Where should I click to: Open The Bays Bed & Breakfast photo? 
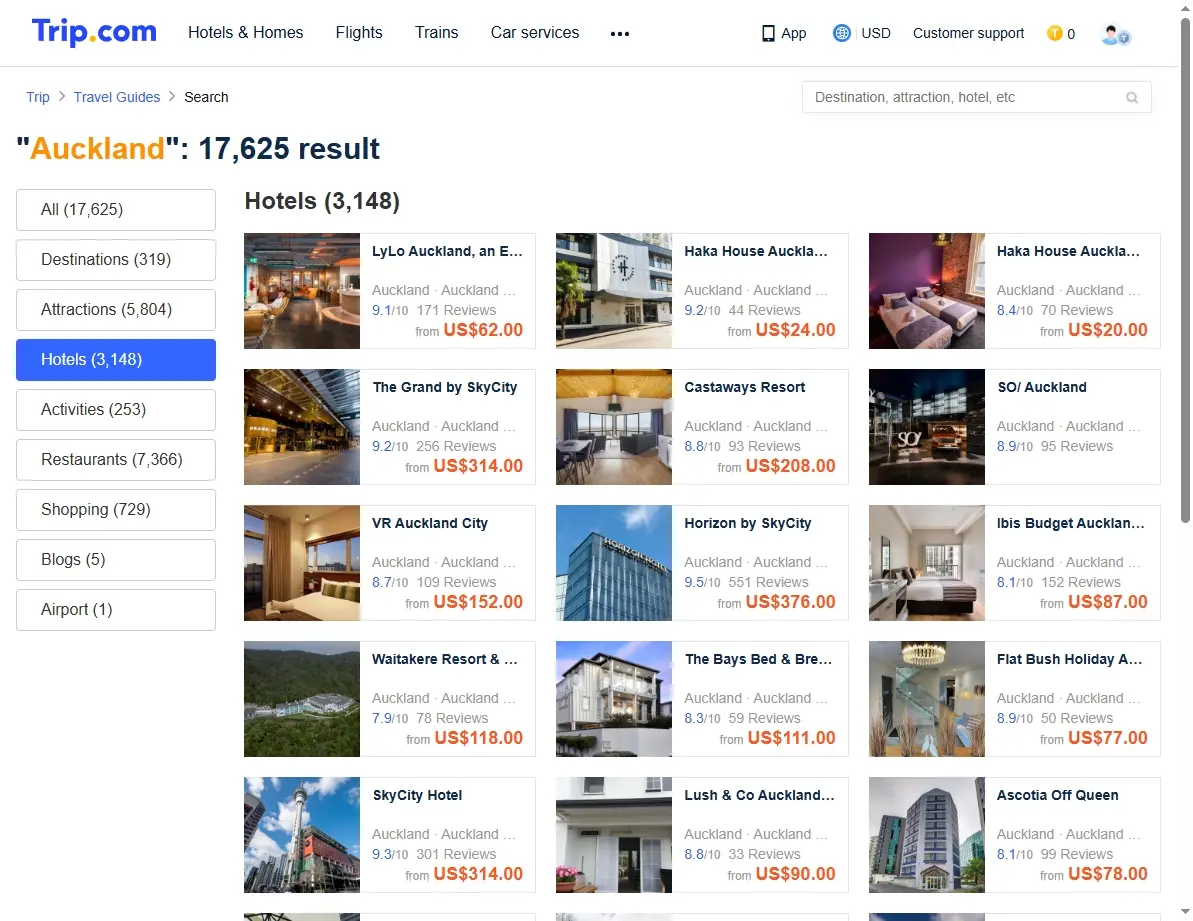coord(614,700)
